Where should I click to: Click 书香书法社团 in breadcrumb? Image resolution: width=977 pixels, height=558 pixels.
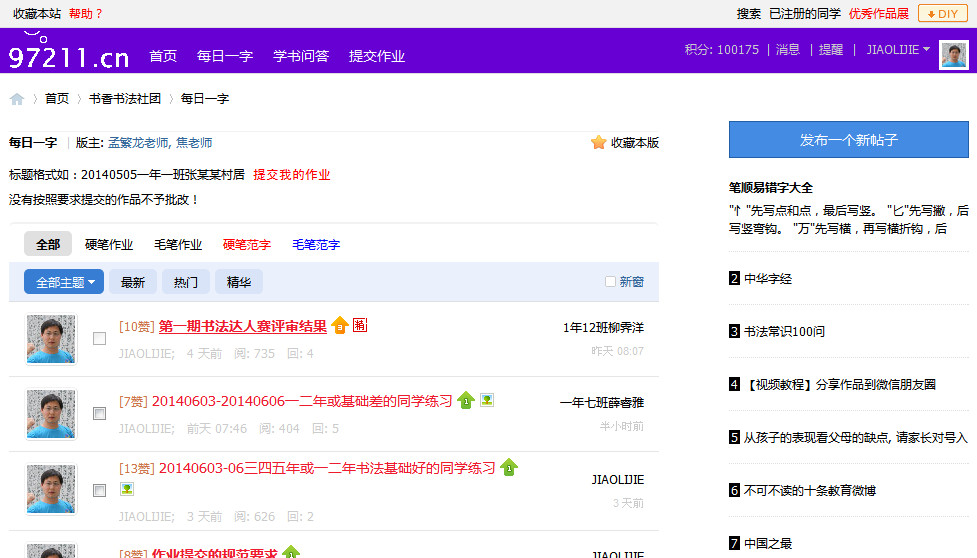pos(125,98)
